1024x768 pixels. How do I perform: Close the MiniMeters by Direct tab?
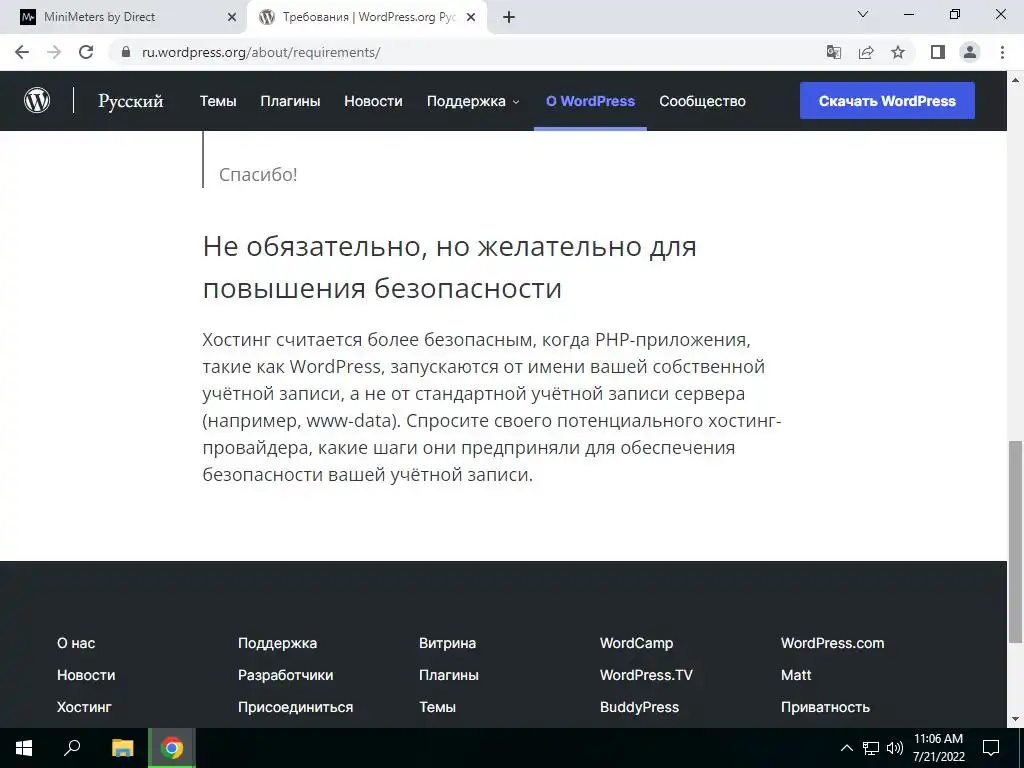[x=232, y=18]
